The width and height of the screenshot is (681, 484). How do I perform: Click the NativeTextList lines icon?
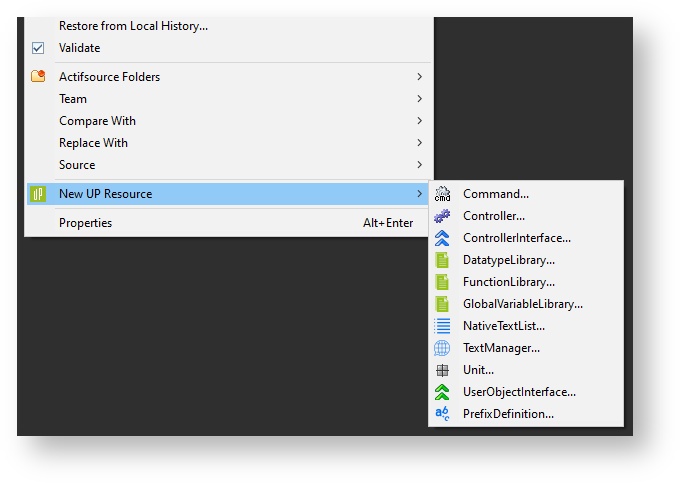pyautogui.click(x=442, y=326)
